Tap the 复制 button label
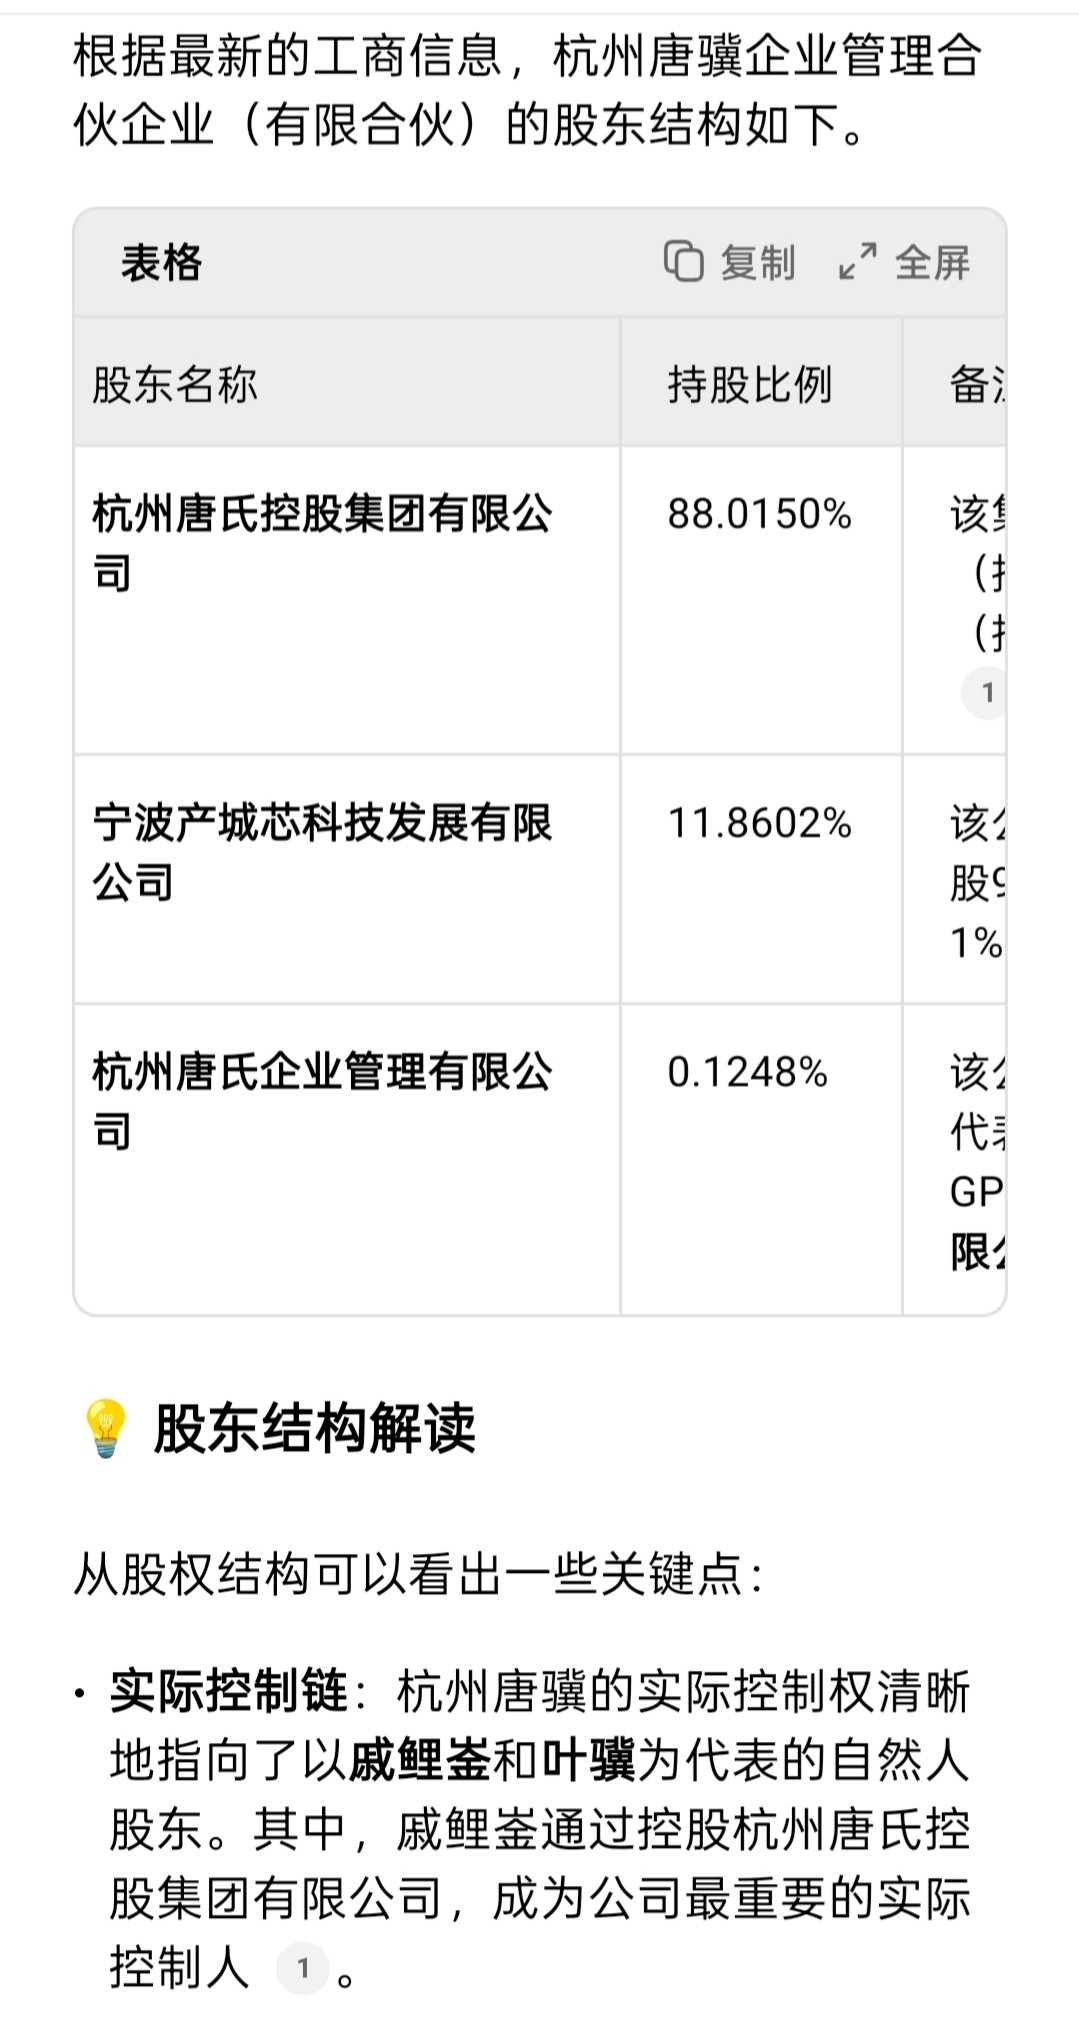 click(x=758, y=263)
